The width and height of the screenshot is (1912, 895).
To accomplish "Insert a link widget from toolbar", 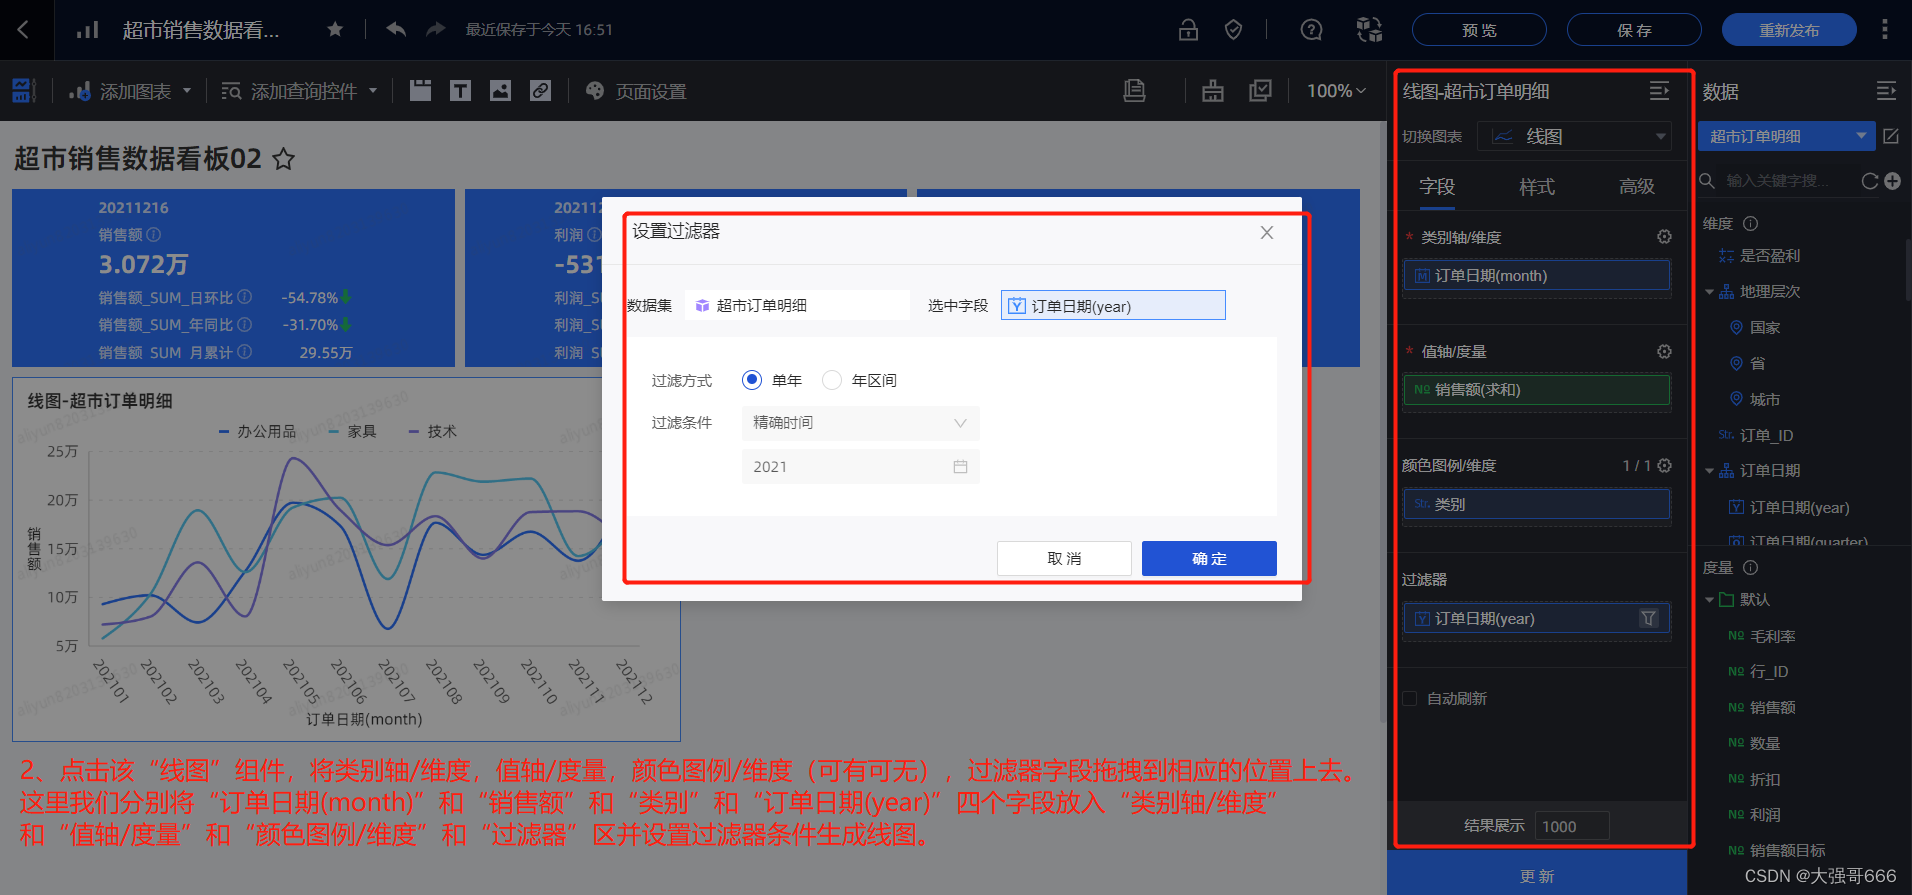I will tap(540, 91).
